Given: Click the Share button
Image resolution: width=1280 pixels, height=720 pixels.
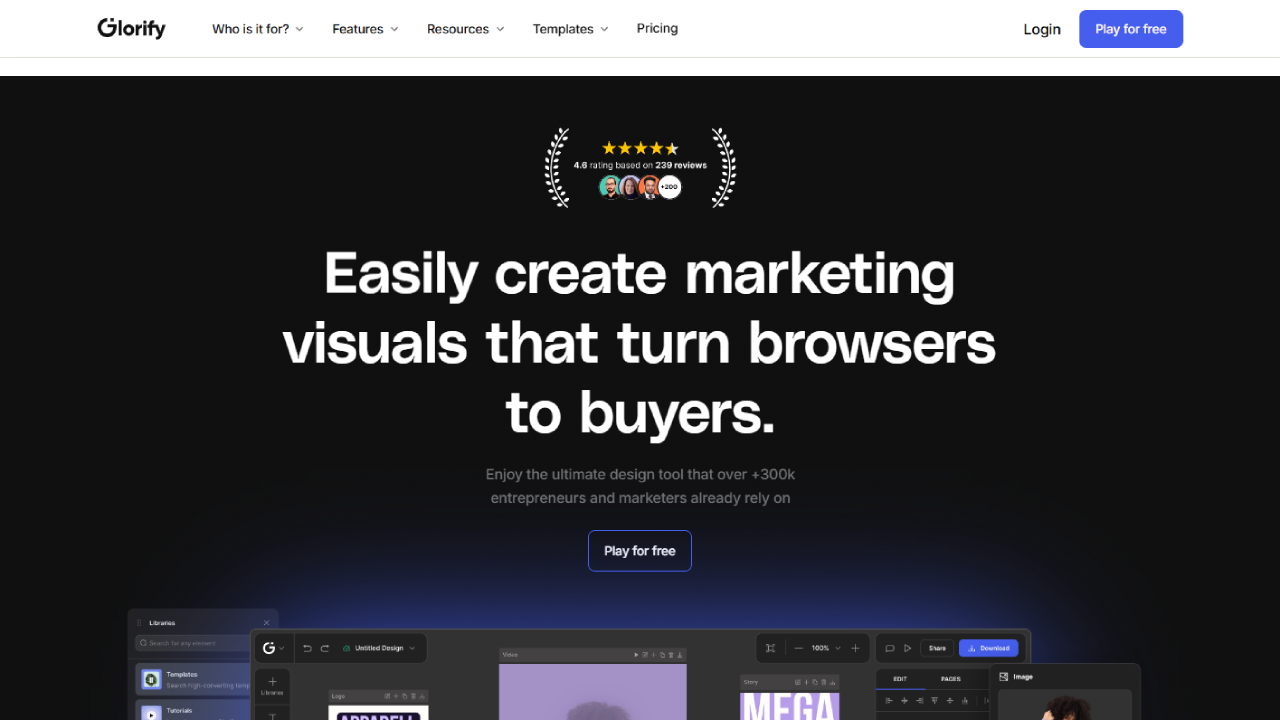Looking at the screenshot, I should pos(937,648).
